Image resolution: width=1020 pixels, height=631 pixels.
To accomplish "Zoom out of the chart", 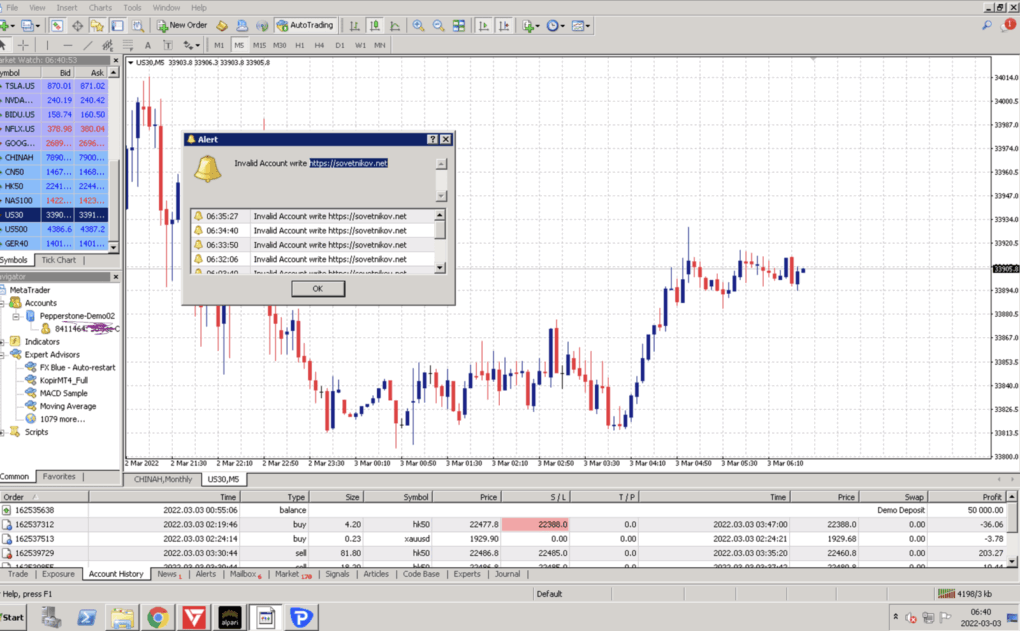I will (438, 25).
